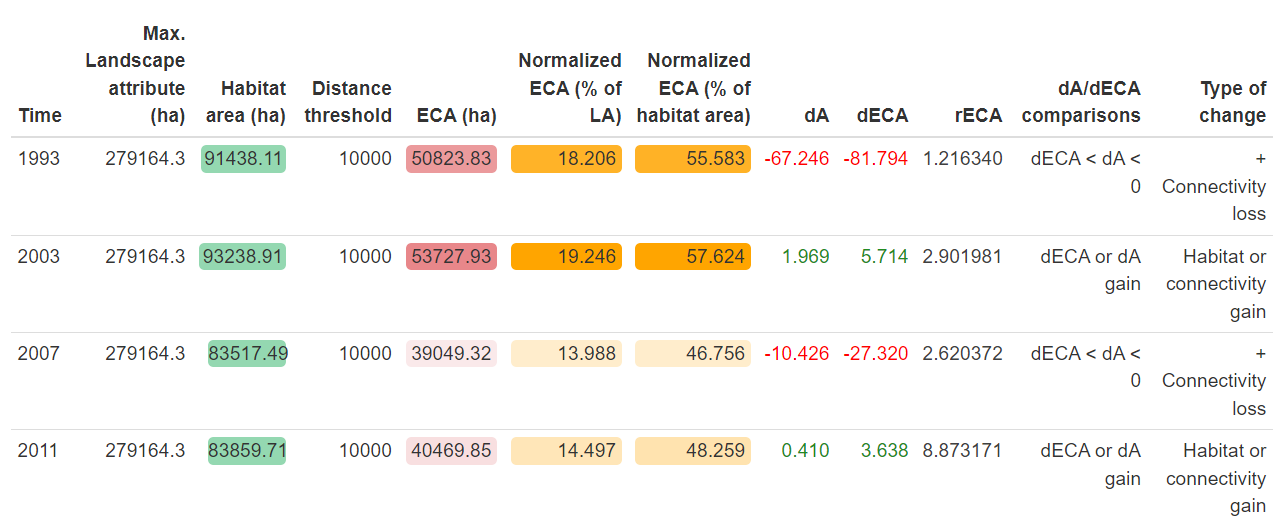Screen dimensions: 1281x527
Task: Click the rECA column header
Action: pos(978,115)
